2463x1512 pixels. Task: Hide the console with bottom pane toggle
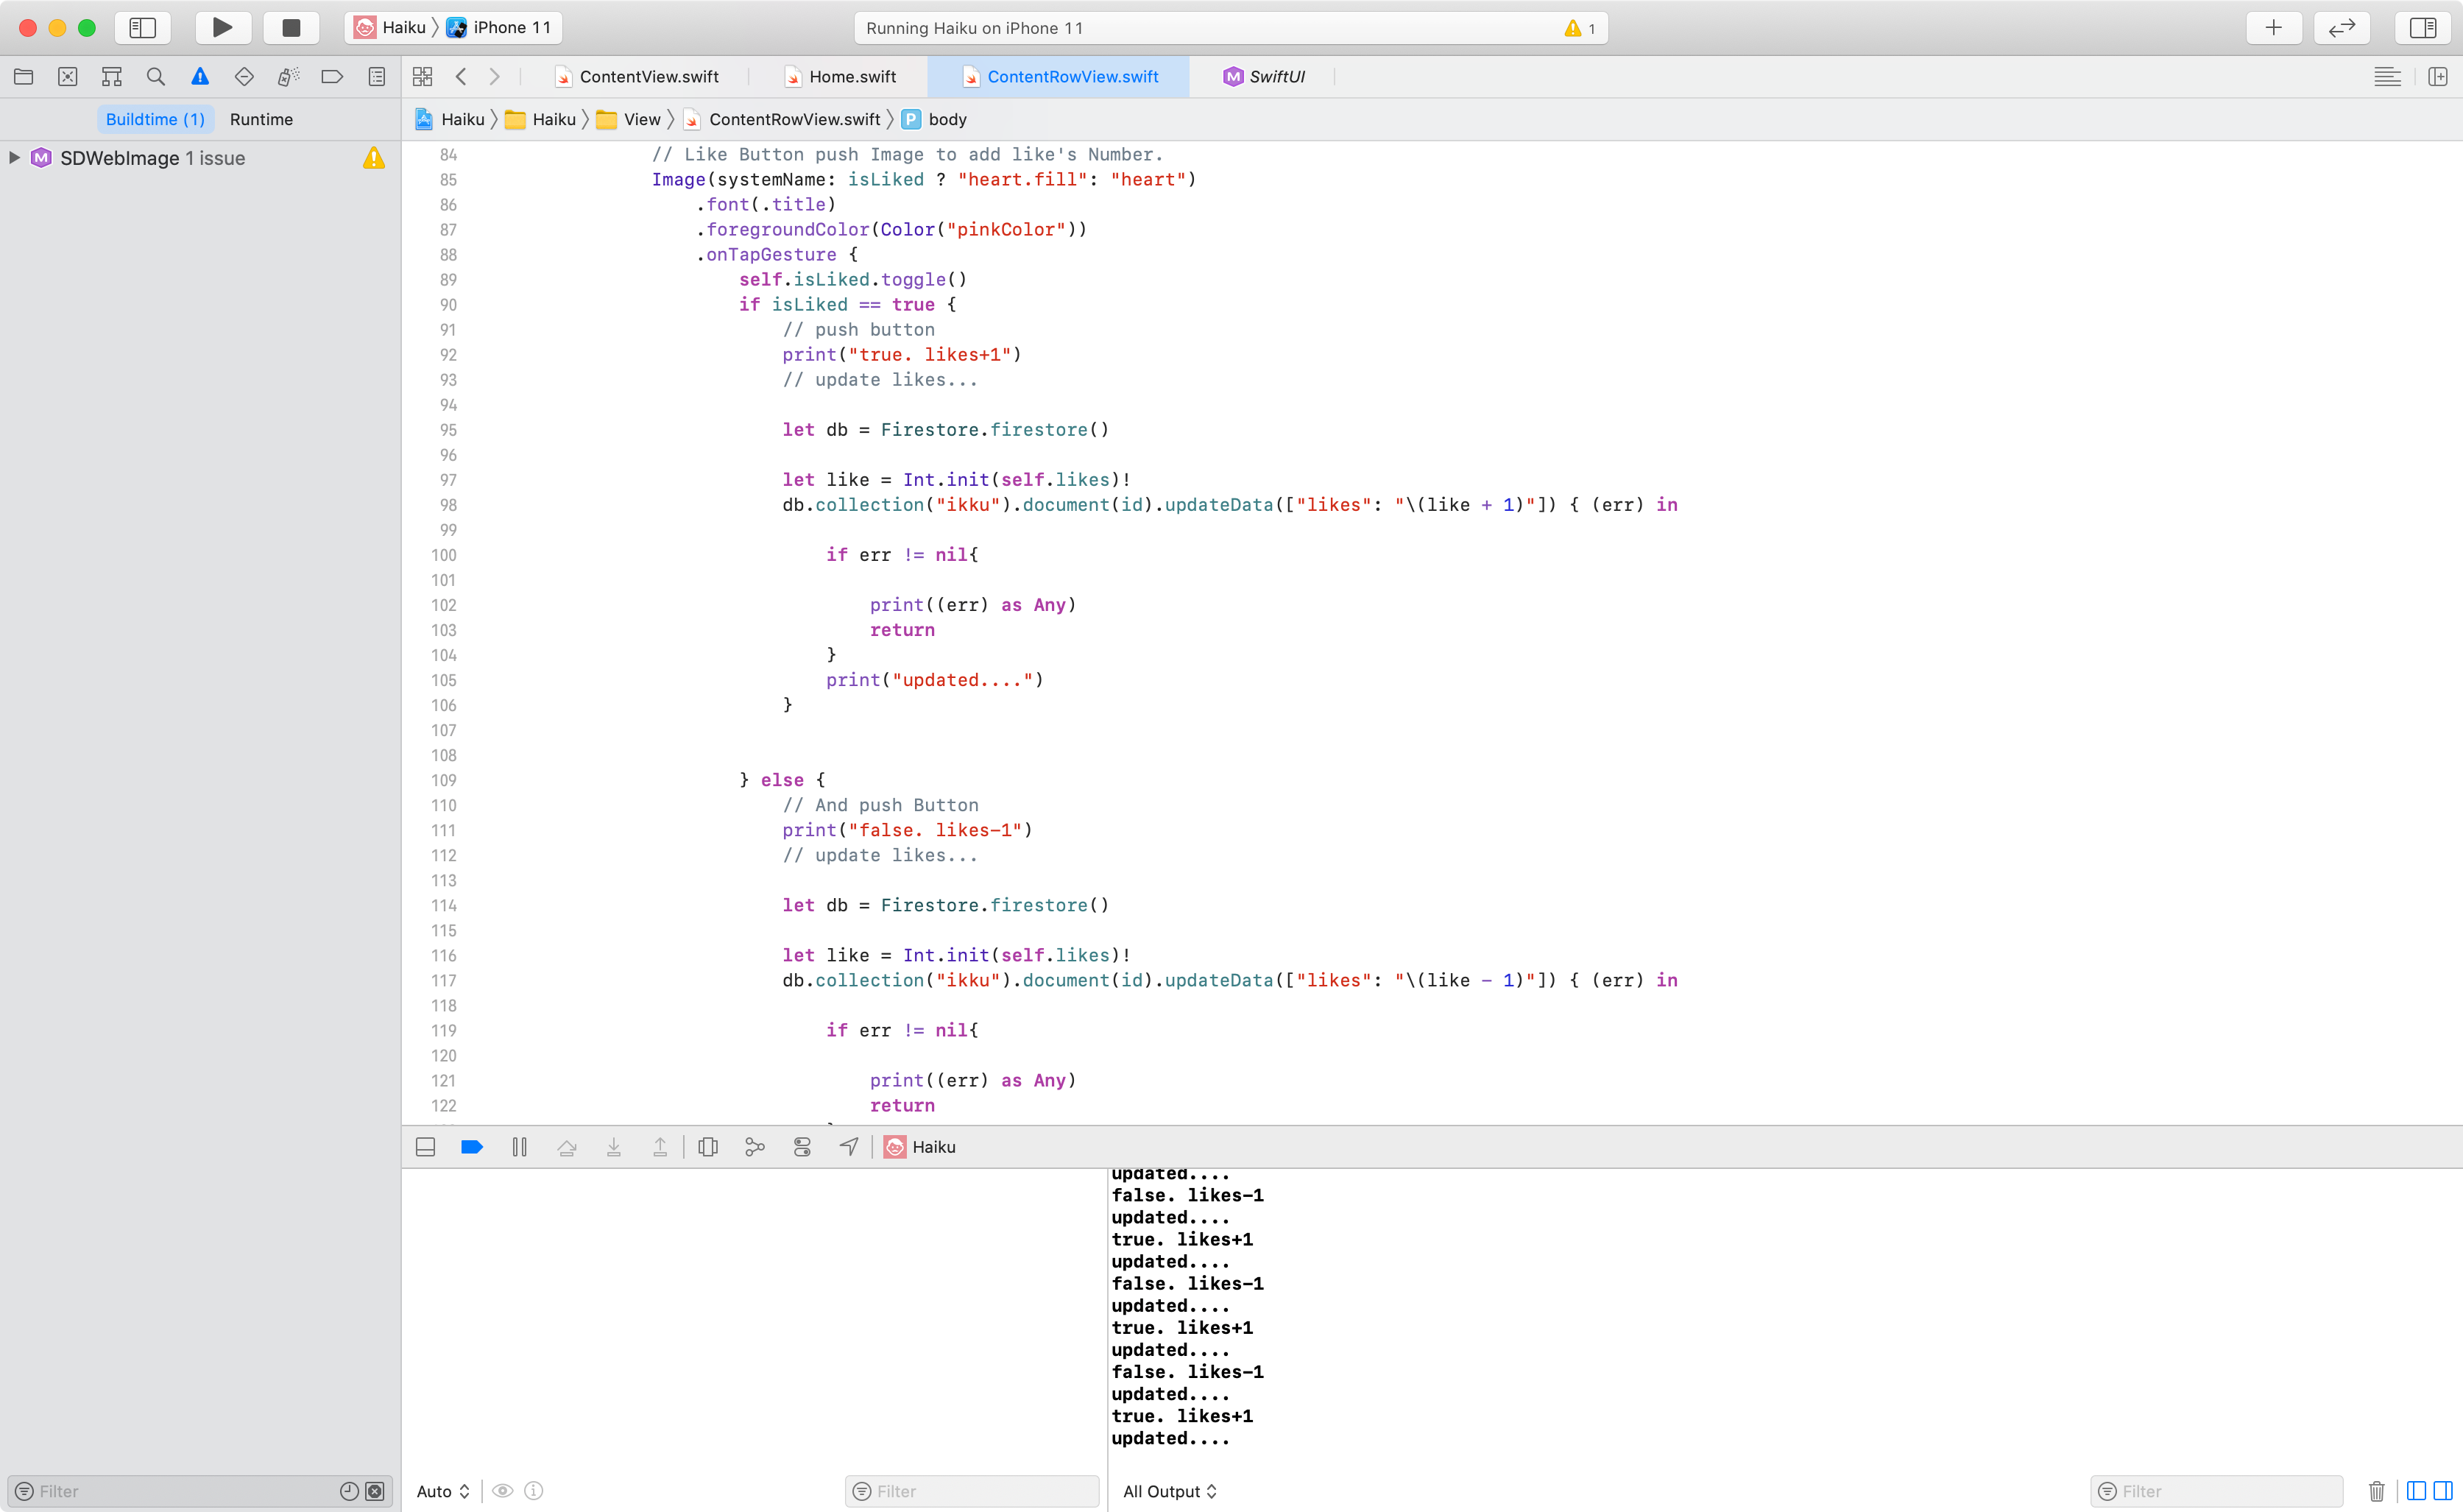click(x=425, y=1147)
